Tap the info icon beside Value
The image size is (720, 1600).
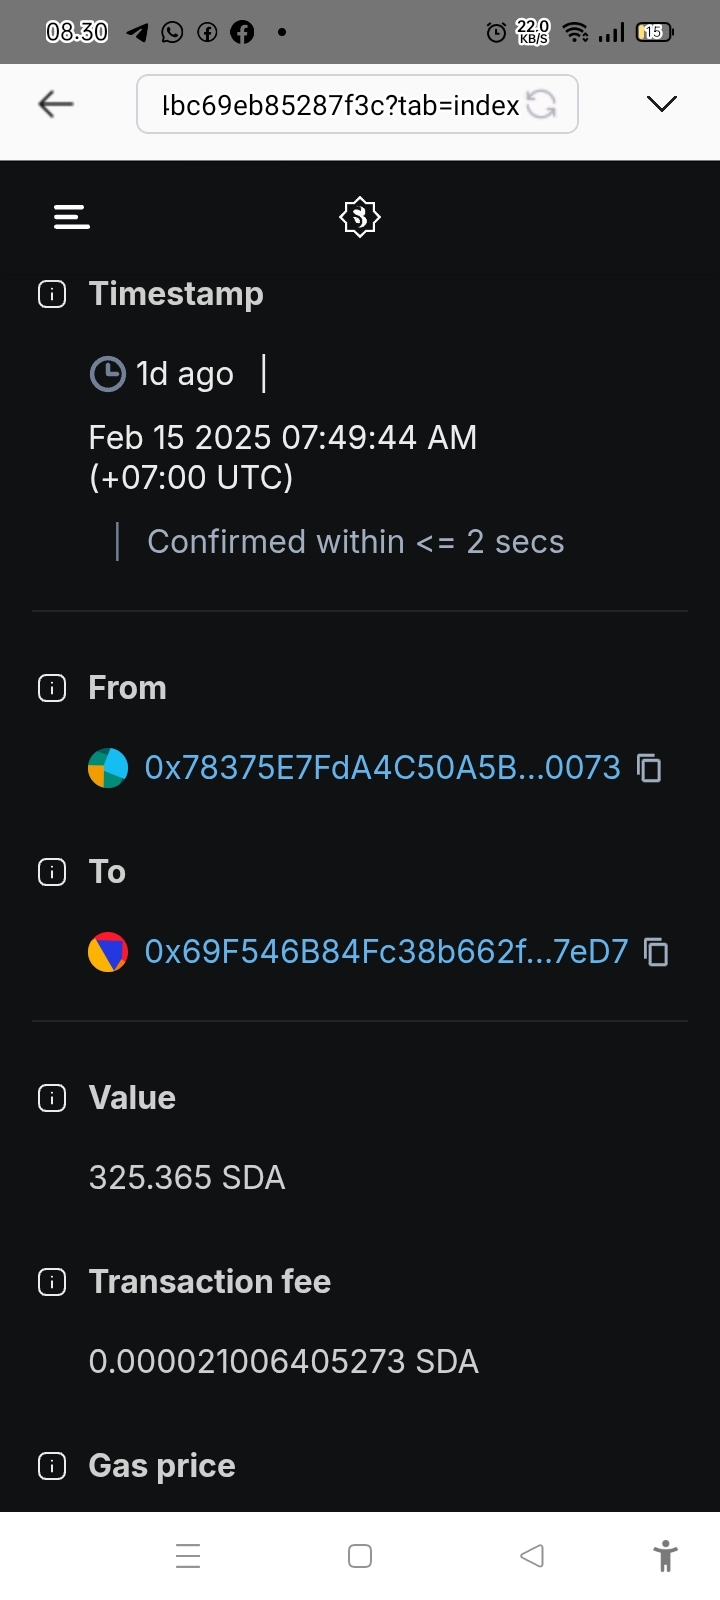[x=52, y=1098]
